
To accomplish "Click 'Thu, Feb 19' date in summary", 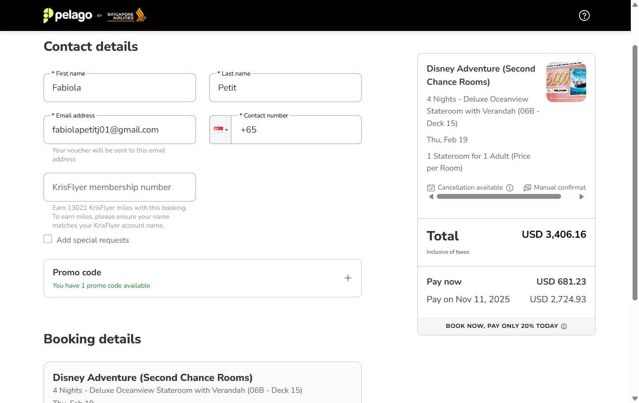I will tap(447, 140).
